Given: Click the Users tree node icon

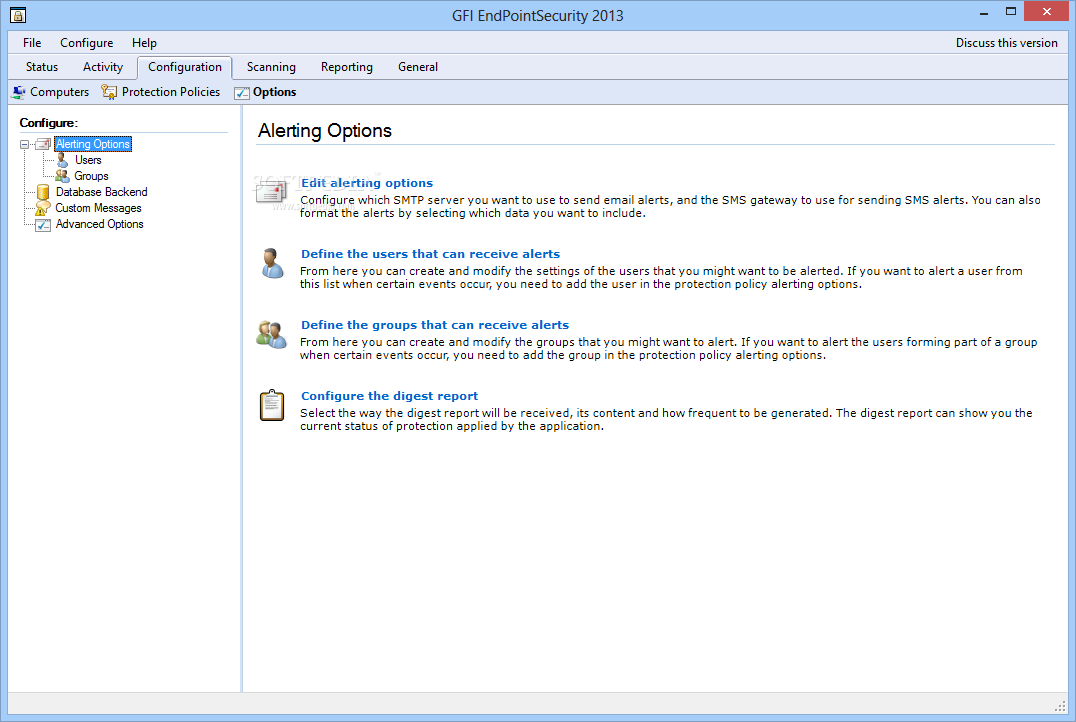Looking at the screenshot, I should coord(62,160).
